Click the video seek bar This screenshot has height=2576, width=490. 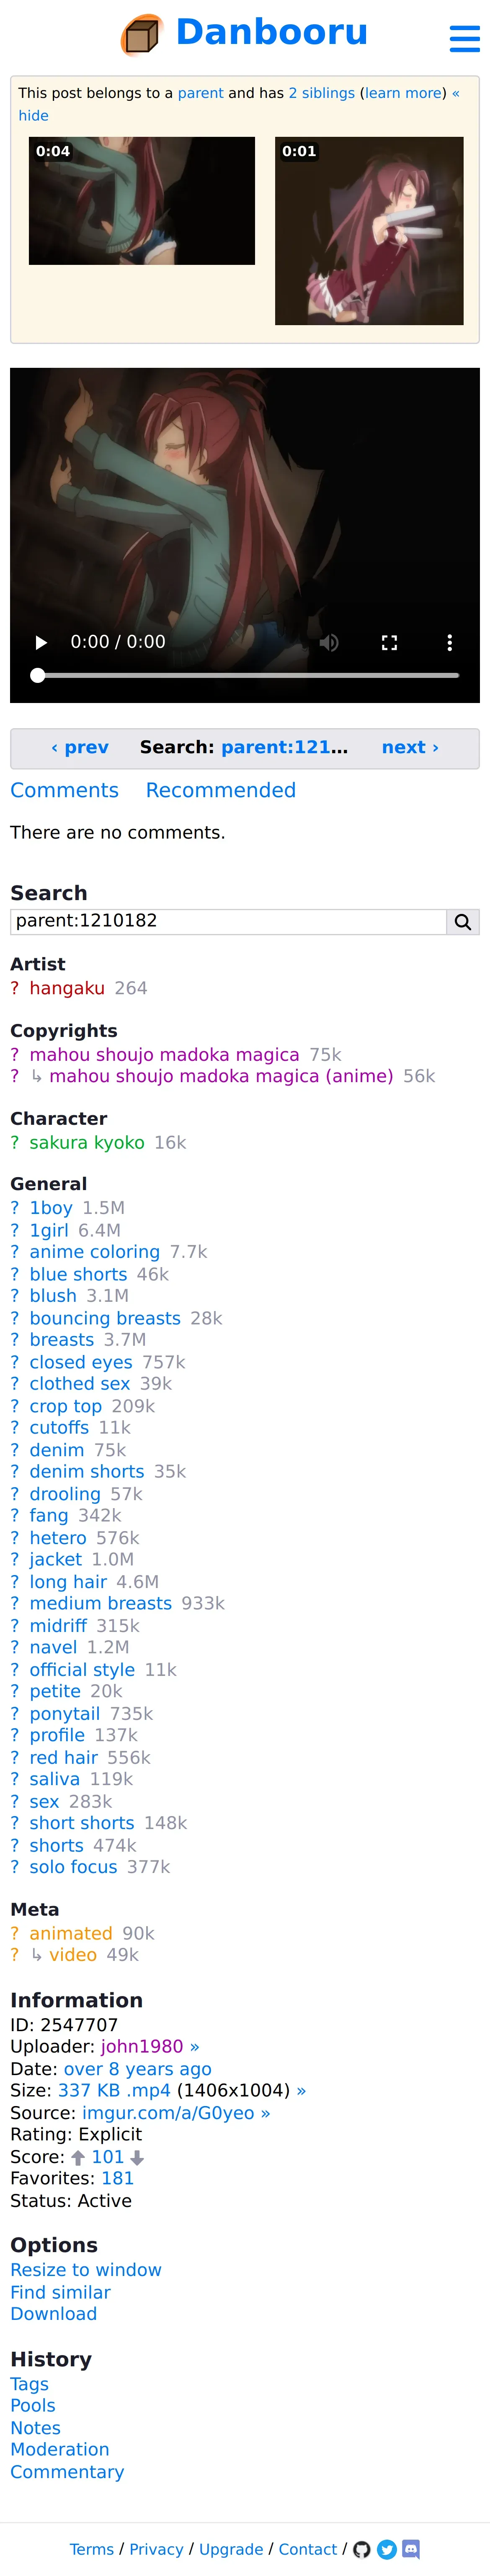[248, 675]
